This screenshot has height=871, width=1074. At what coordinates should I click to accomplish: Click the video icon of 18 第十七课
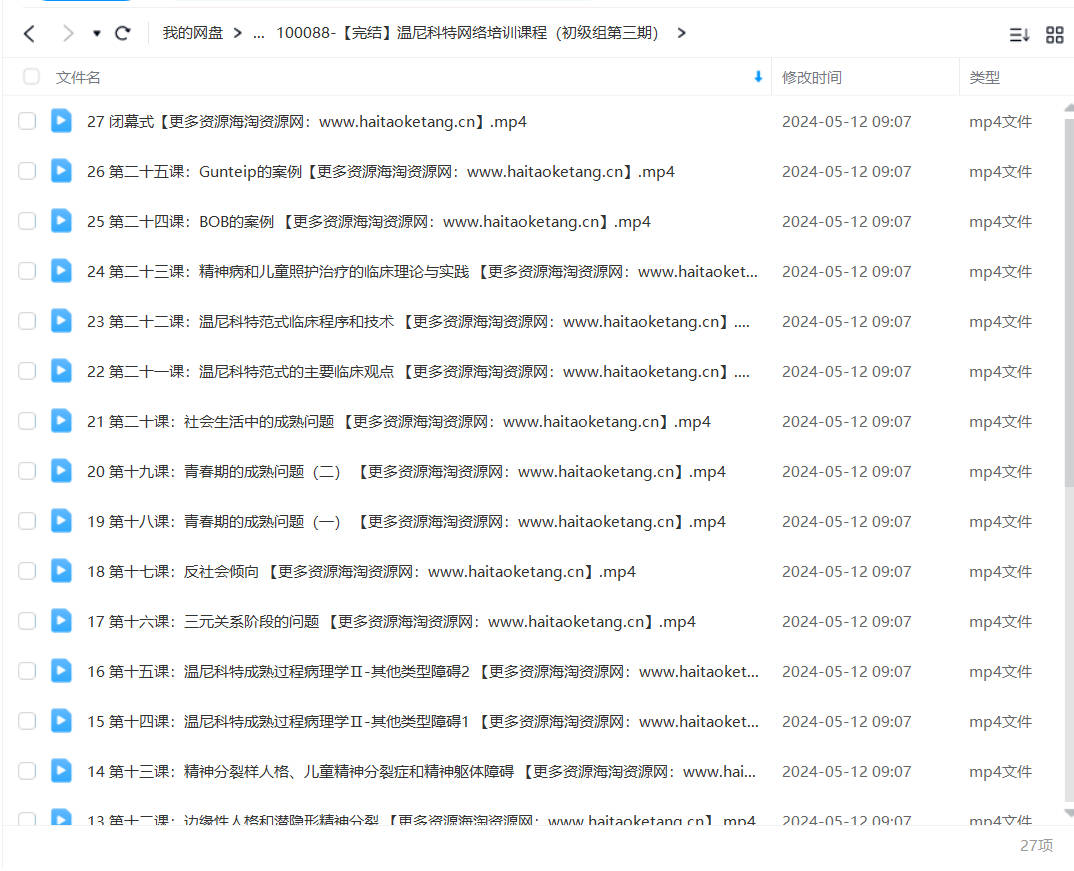[x=61, y=570]
